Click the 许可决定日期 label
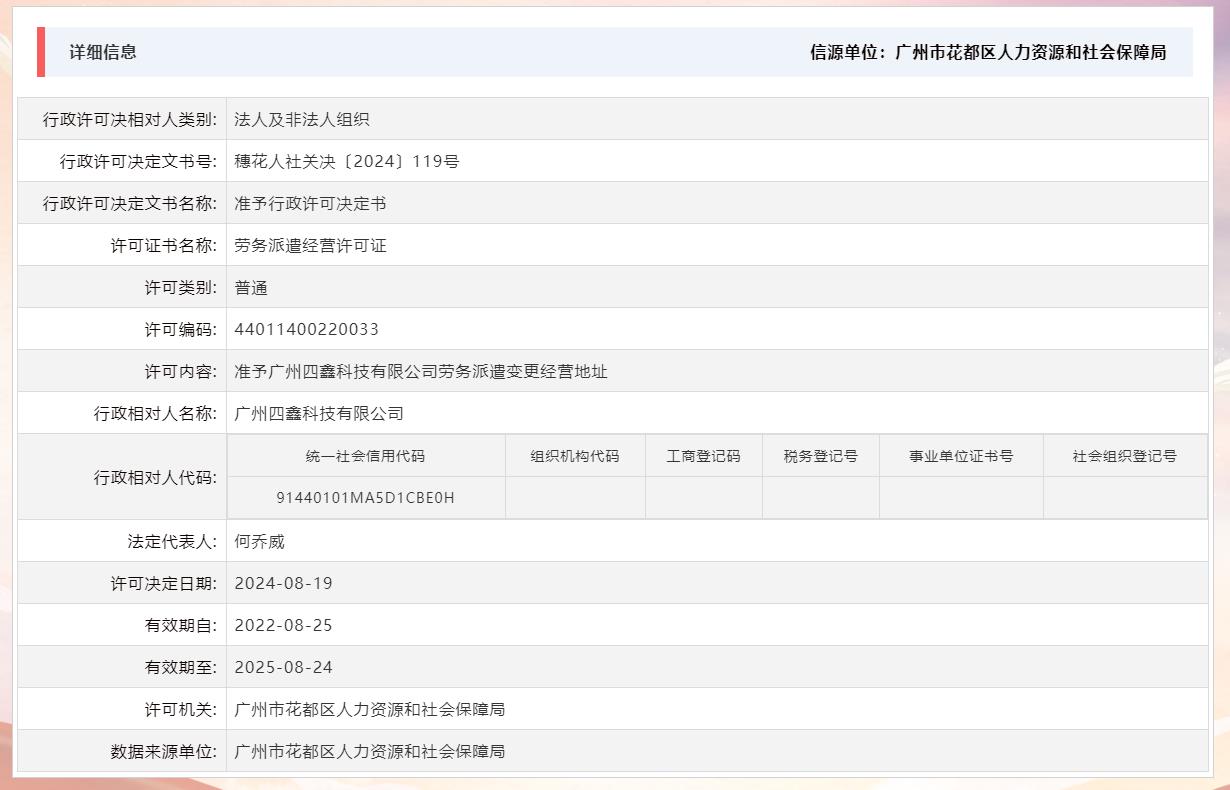The image size is (1230, 790). 163,583
